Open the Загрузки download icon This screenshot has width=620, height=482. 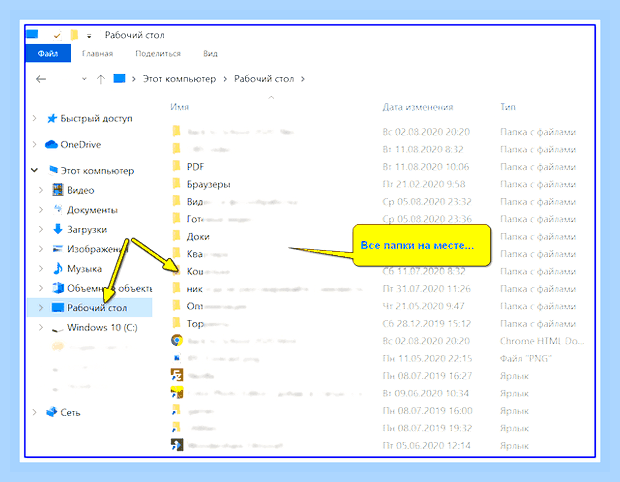tap(58, 229)
